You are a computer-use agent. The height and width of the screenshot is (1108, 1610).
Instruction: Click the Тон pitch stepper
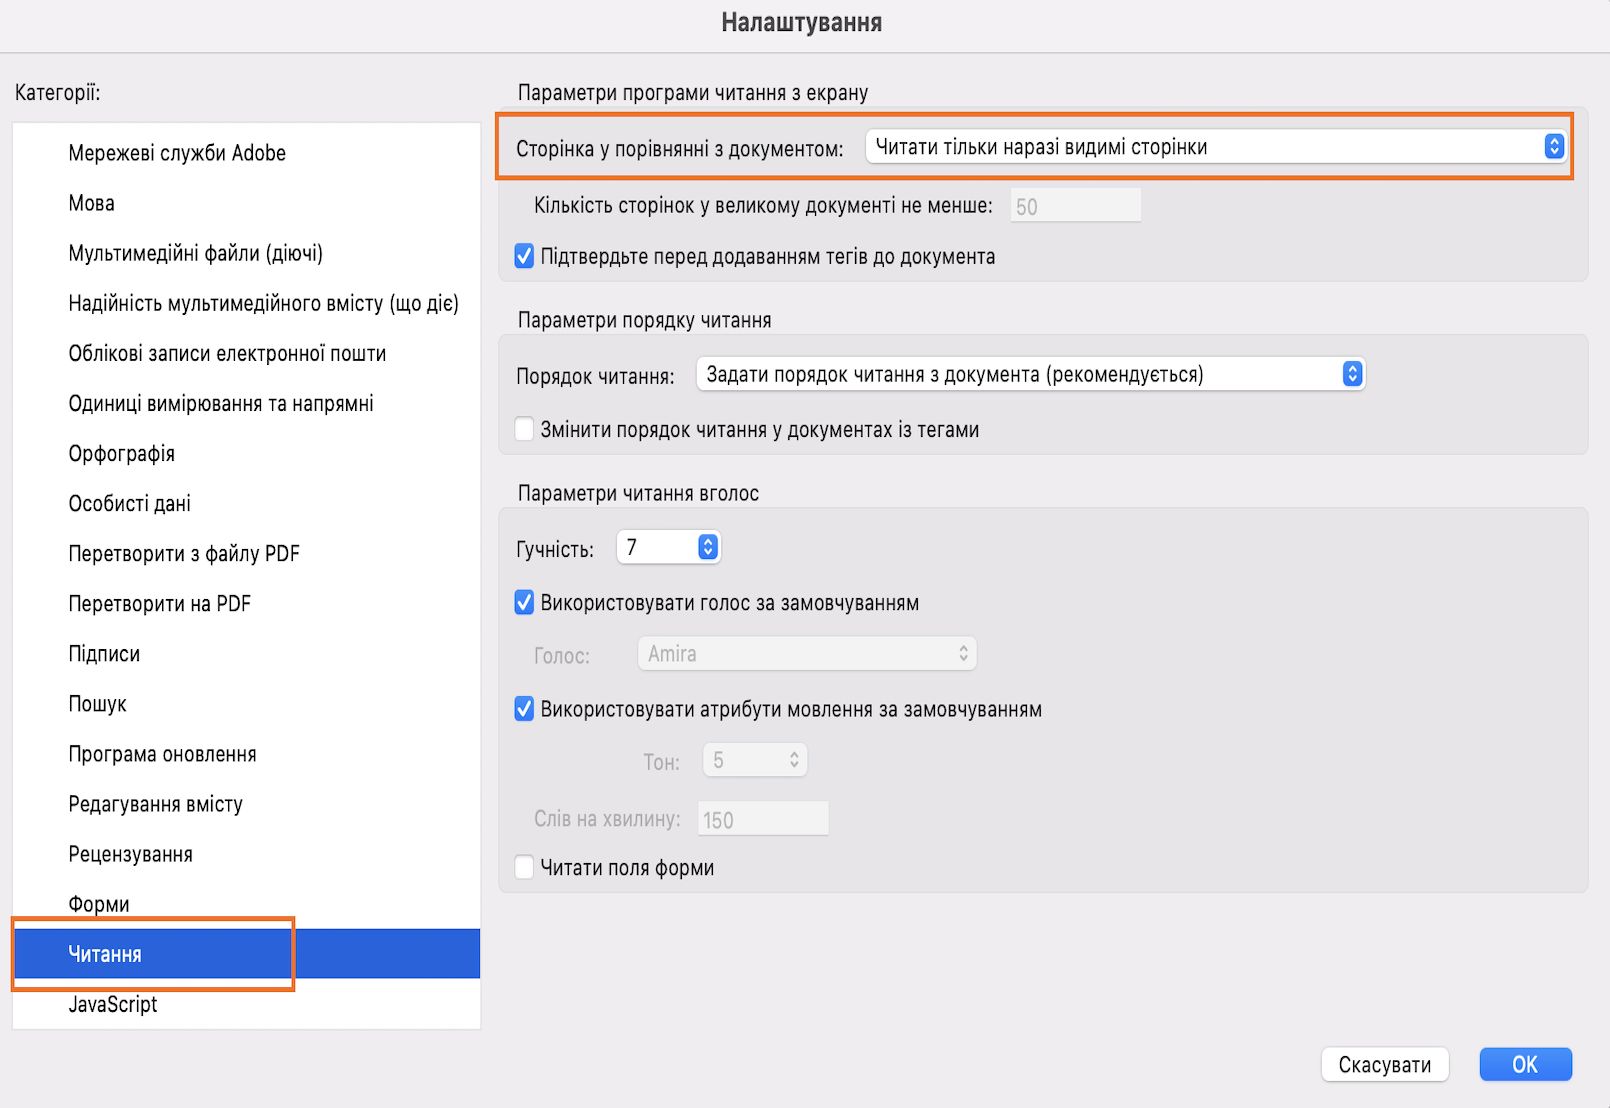tap(755, 760)
